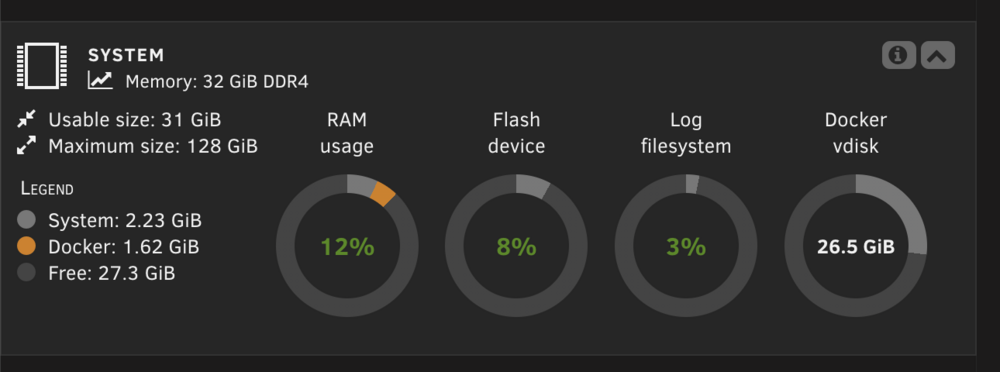
Task: Click the Flash device donut chart
Action: point(517,246)
